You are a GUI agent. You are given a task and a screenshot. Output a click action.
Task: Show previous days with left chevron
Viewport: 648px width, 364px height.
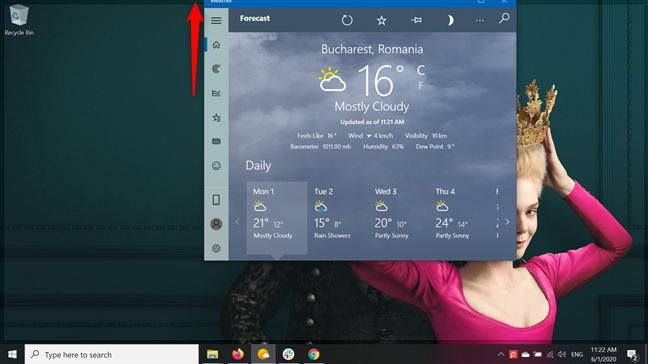click(x=238, y=222)
